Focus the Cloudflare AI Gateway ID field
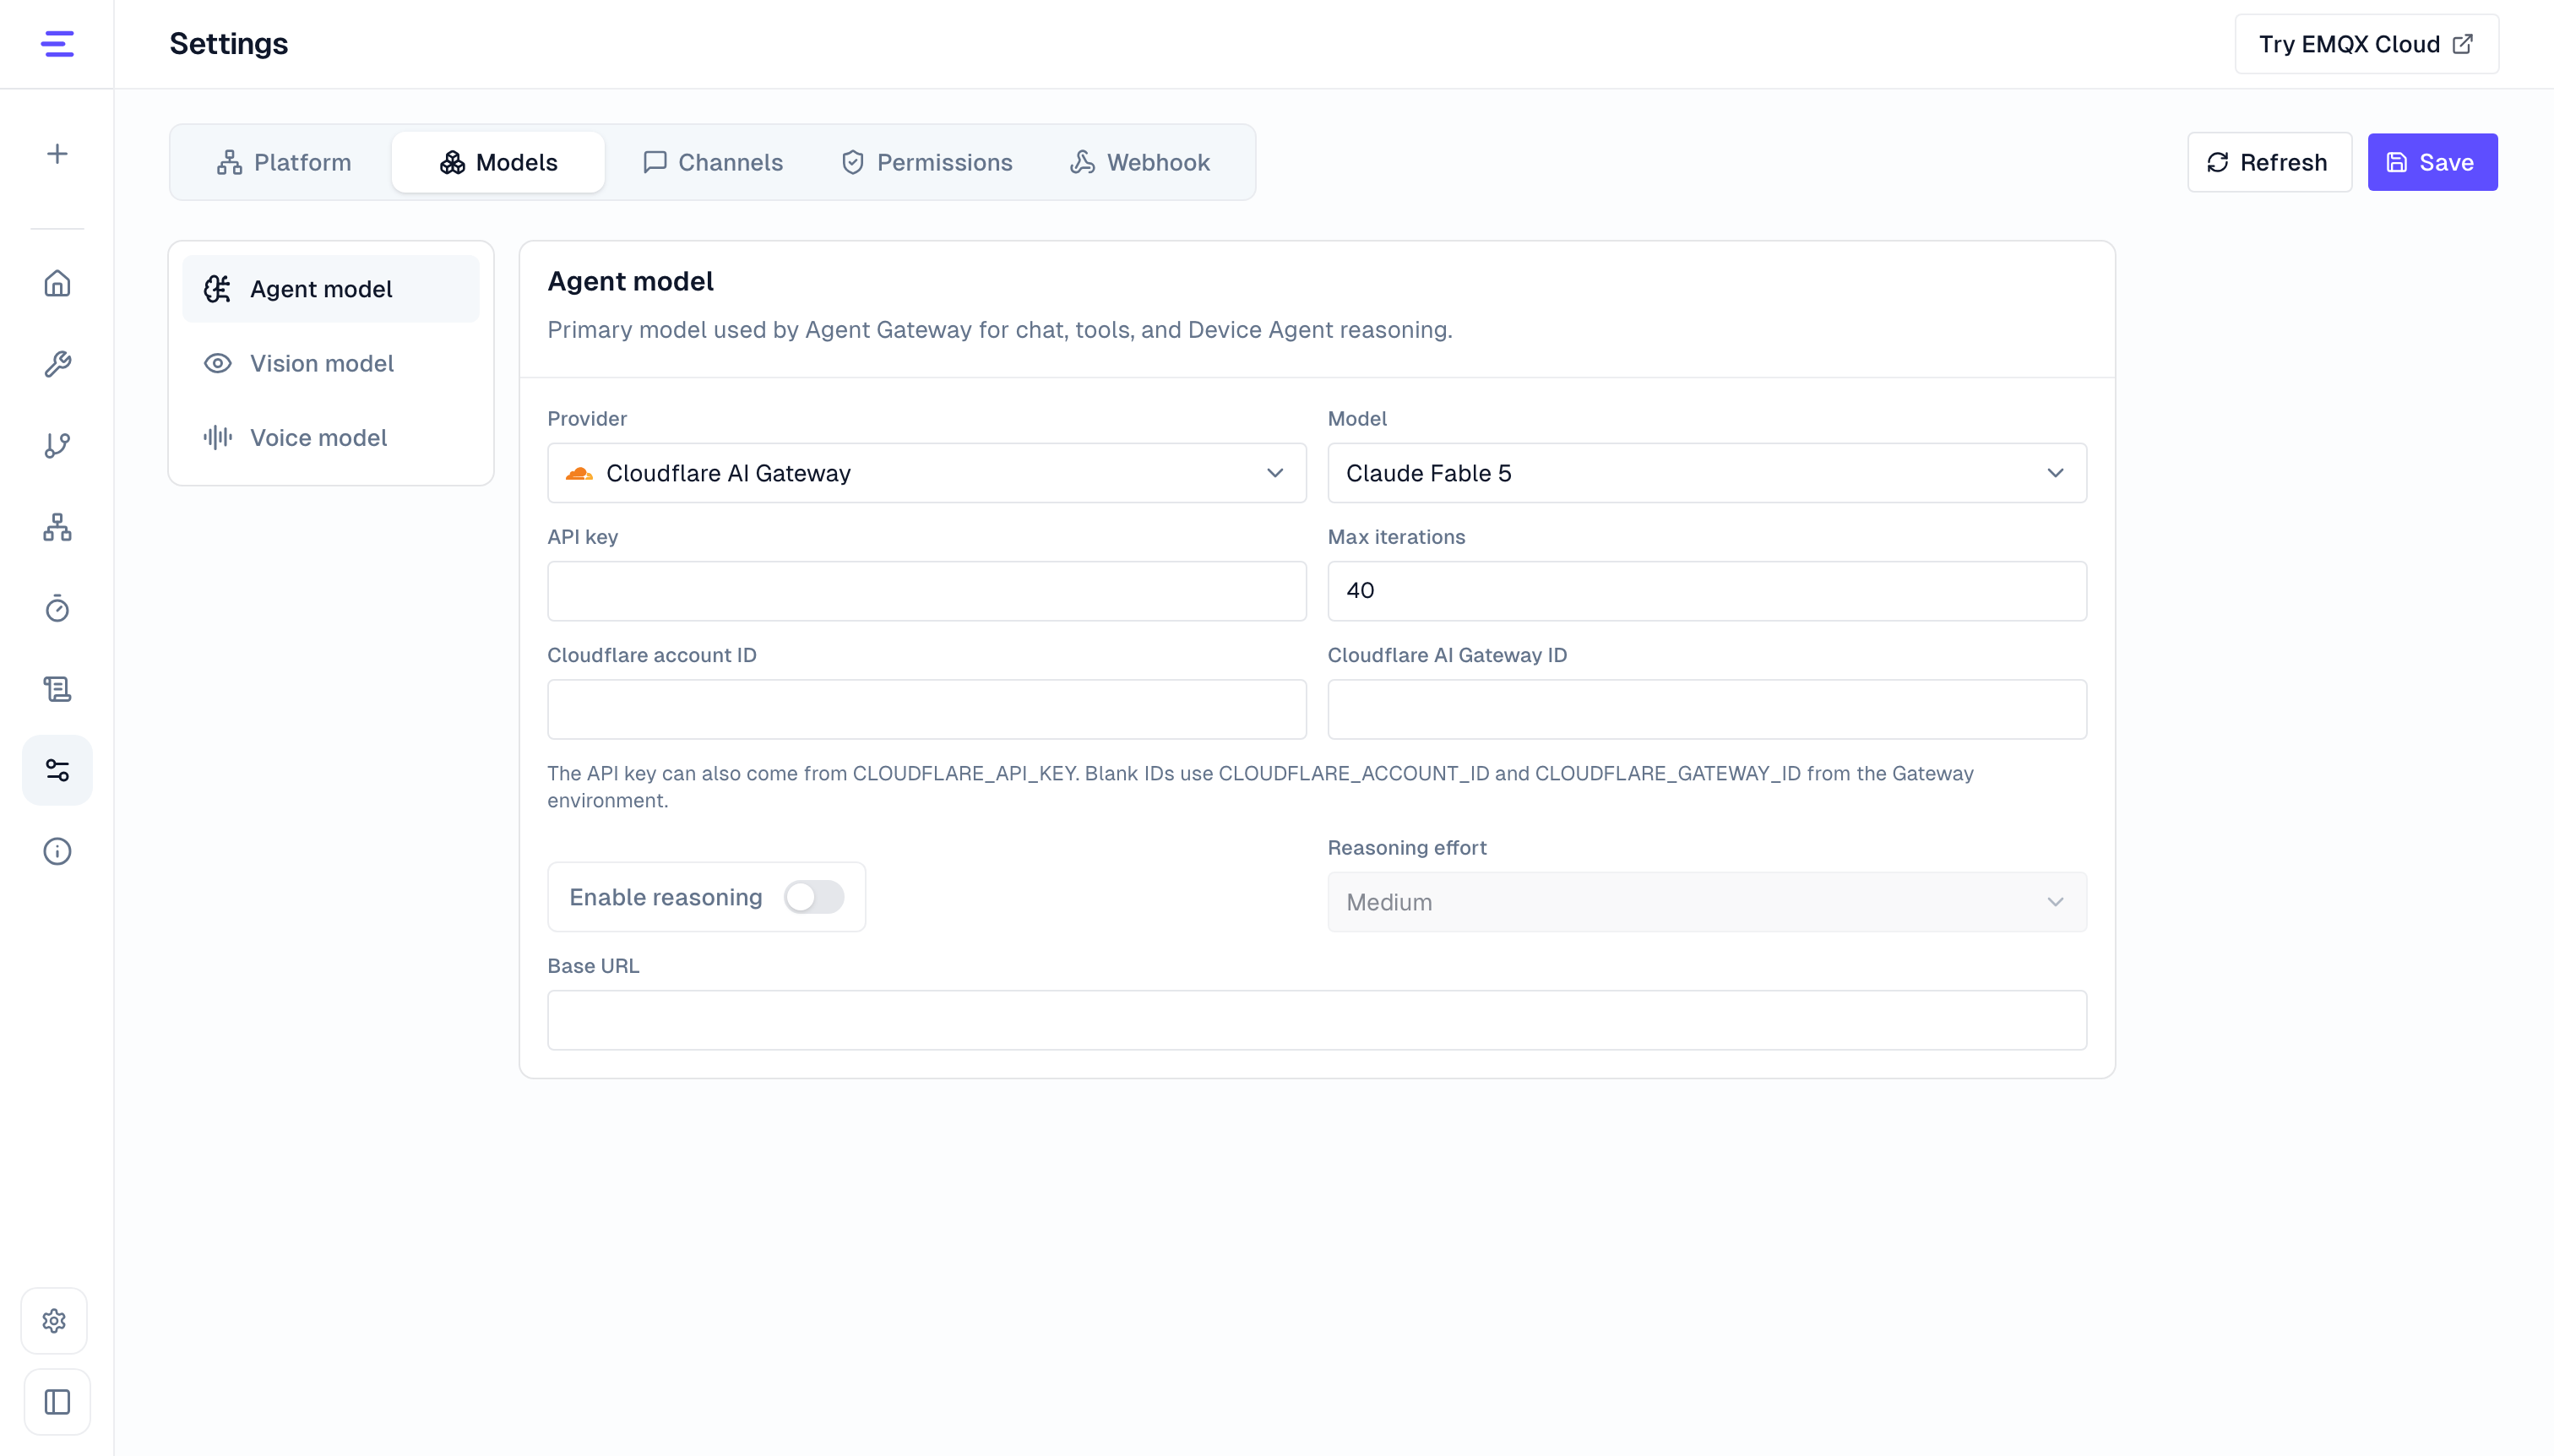The image size is (2554, 1456). click(1706, 709)
